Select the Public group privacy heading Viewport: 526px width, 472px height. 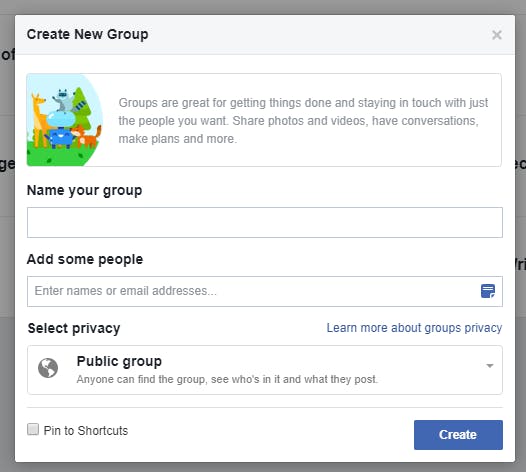(119, 361)
